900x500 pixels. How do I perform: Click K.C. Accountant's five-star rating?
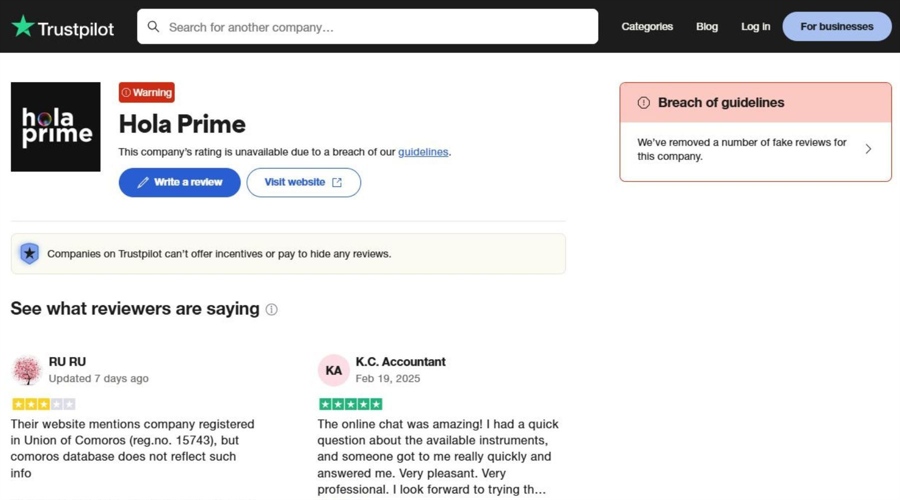click(x=351, y=404)
